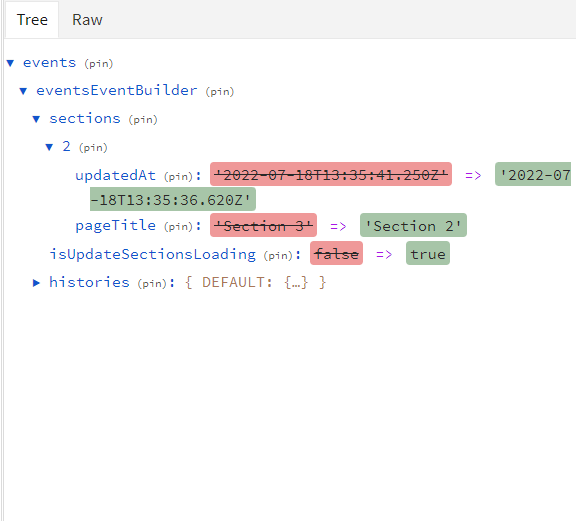
Task: Click the added true value
Action: (x=428, y=253)
